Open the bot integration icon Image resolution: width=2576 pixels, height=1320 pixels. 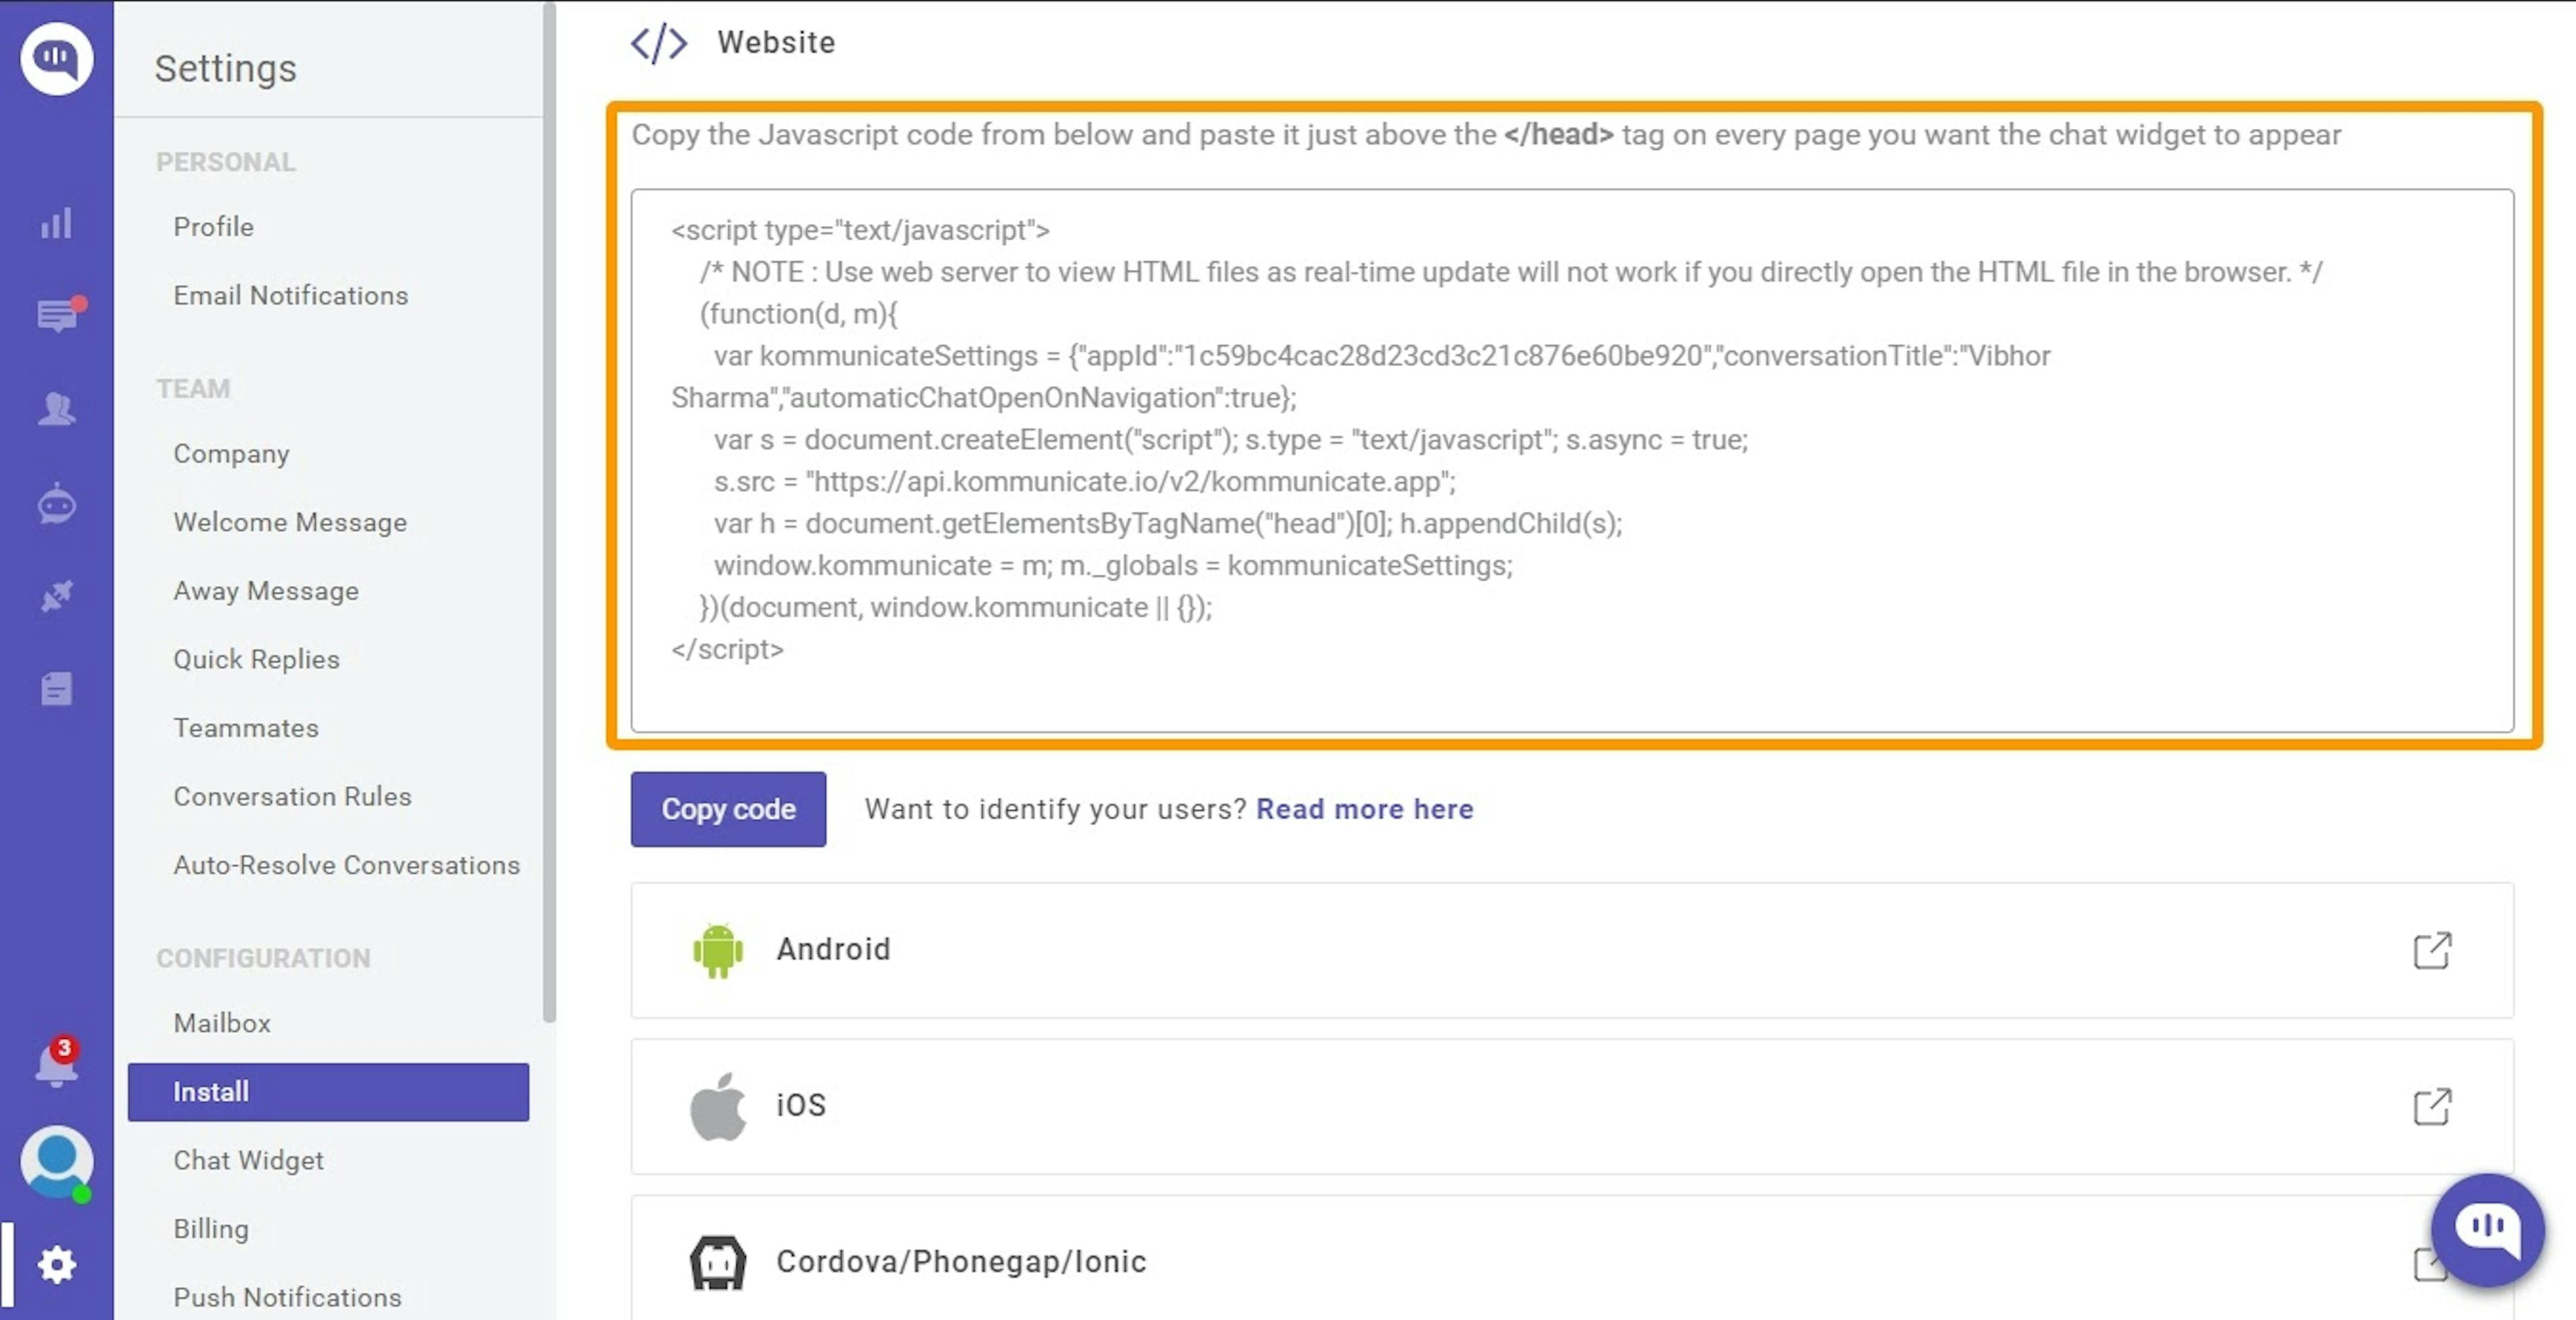point(57,503)
